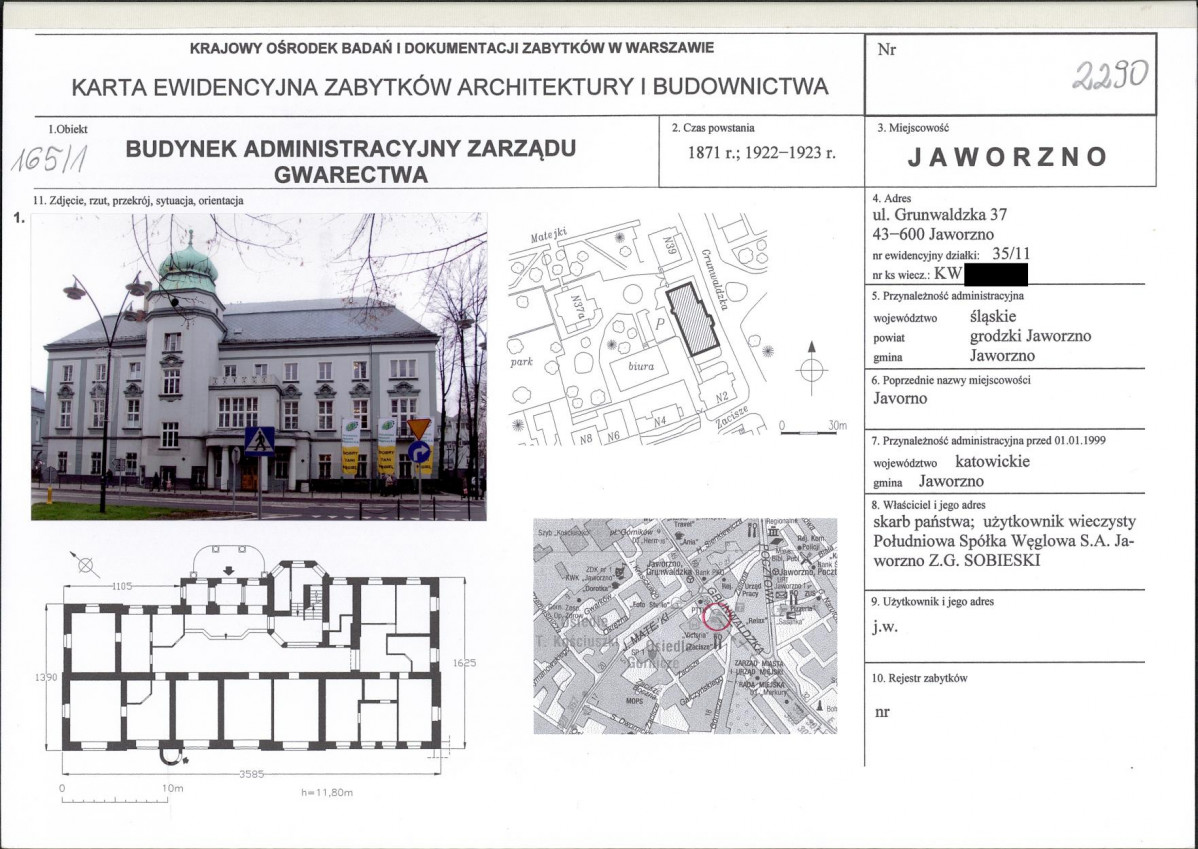Click the blue turn-arrow road sign in the photo
Screen dimensions: 1198x849
tap(419, 452)
